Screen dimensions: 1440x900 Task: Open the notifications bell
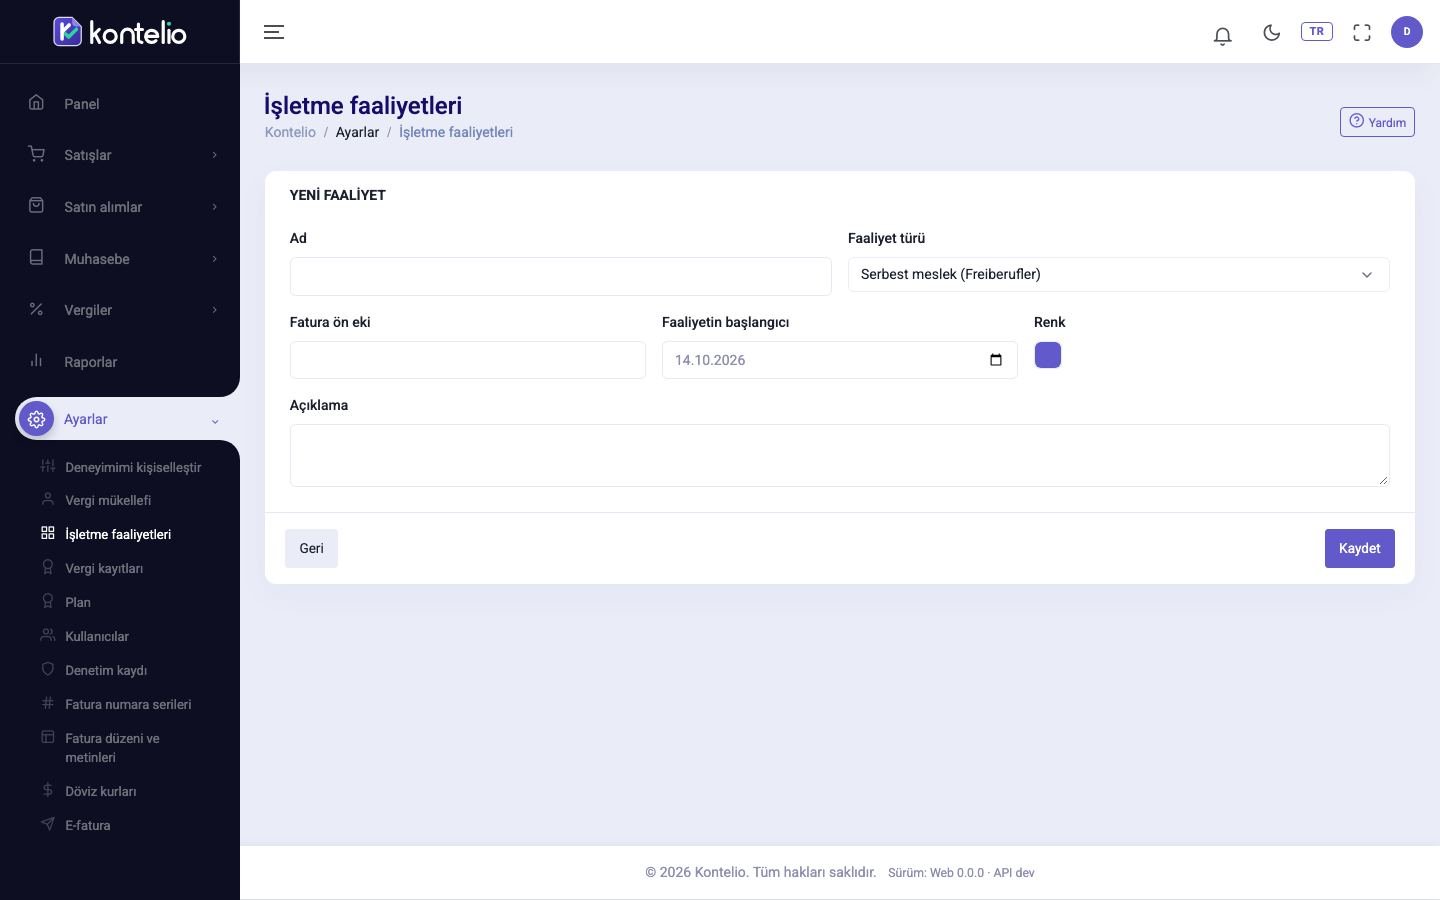(1222, 35)
